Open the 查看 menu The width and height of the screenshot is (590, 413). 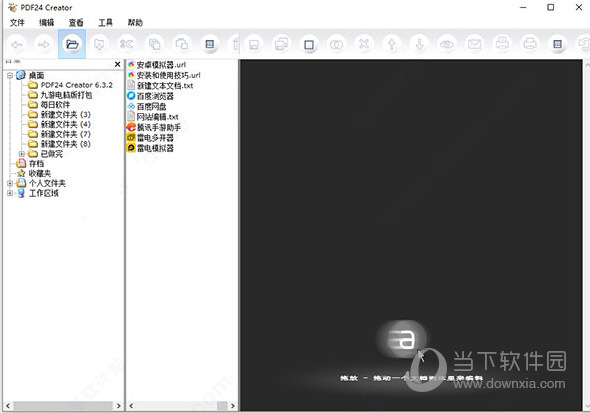click(x=76, y=23)
